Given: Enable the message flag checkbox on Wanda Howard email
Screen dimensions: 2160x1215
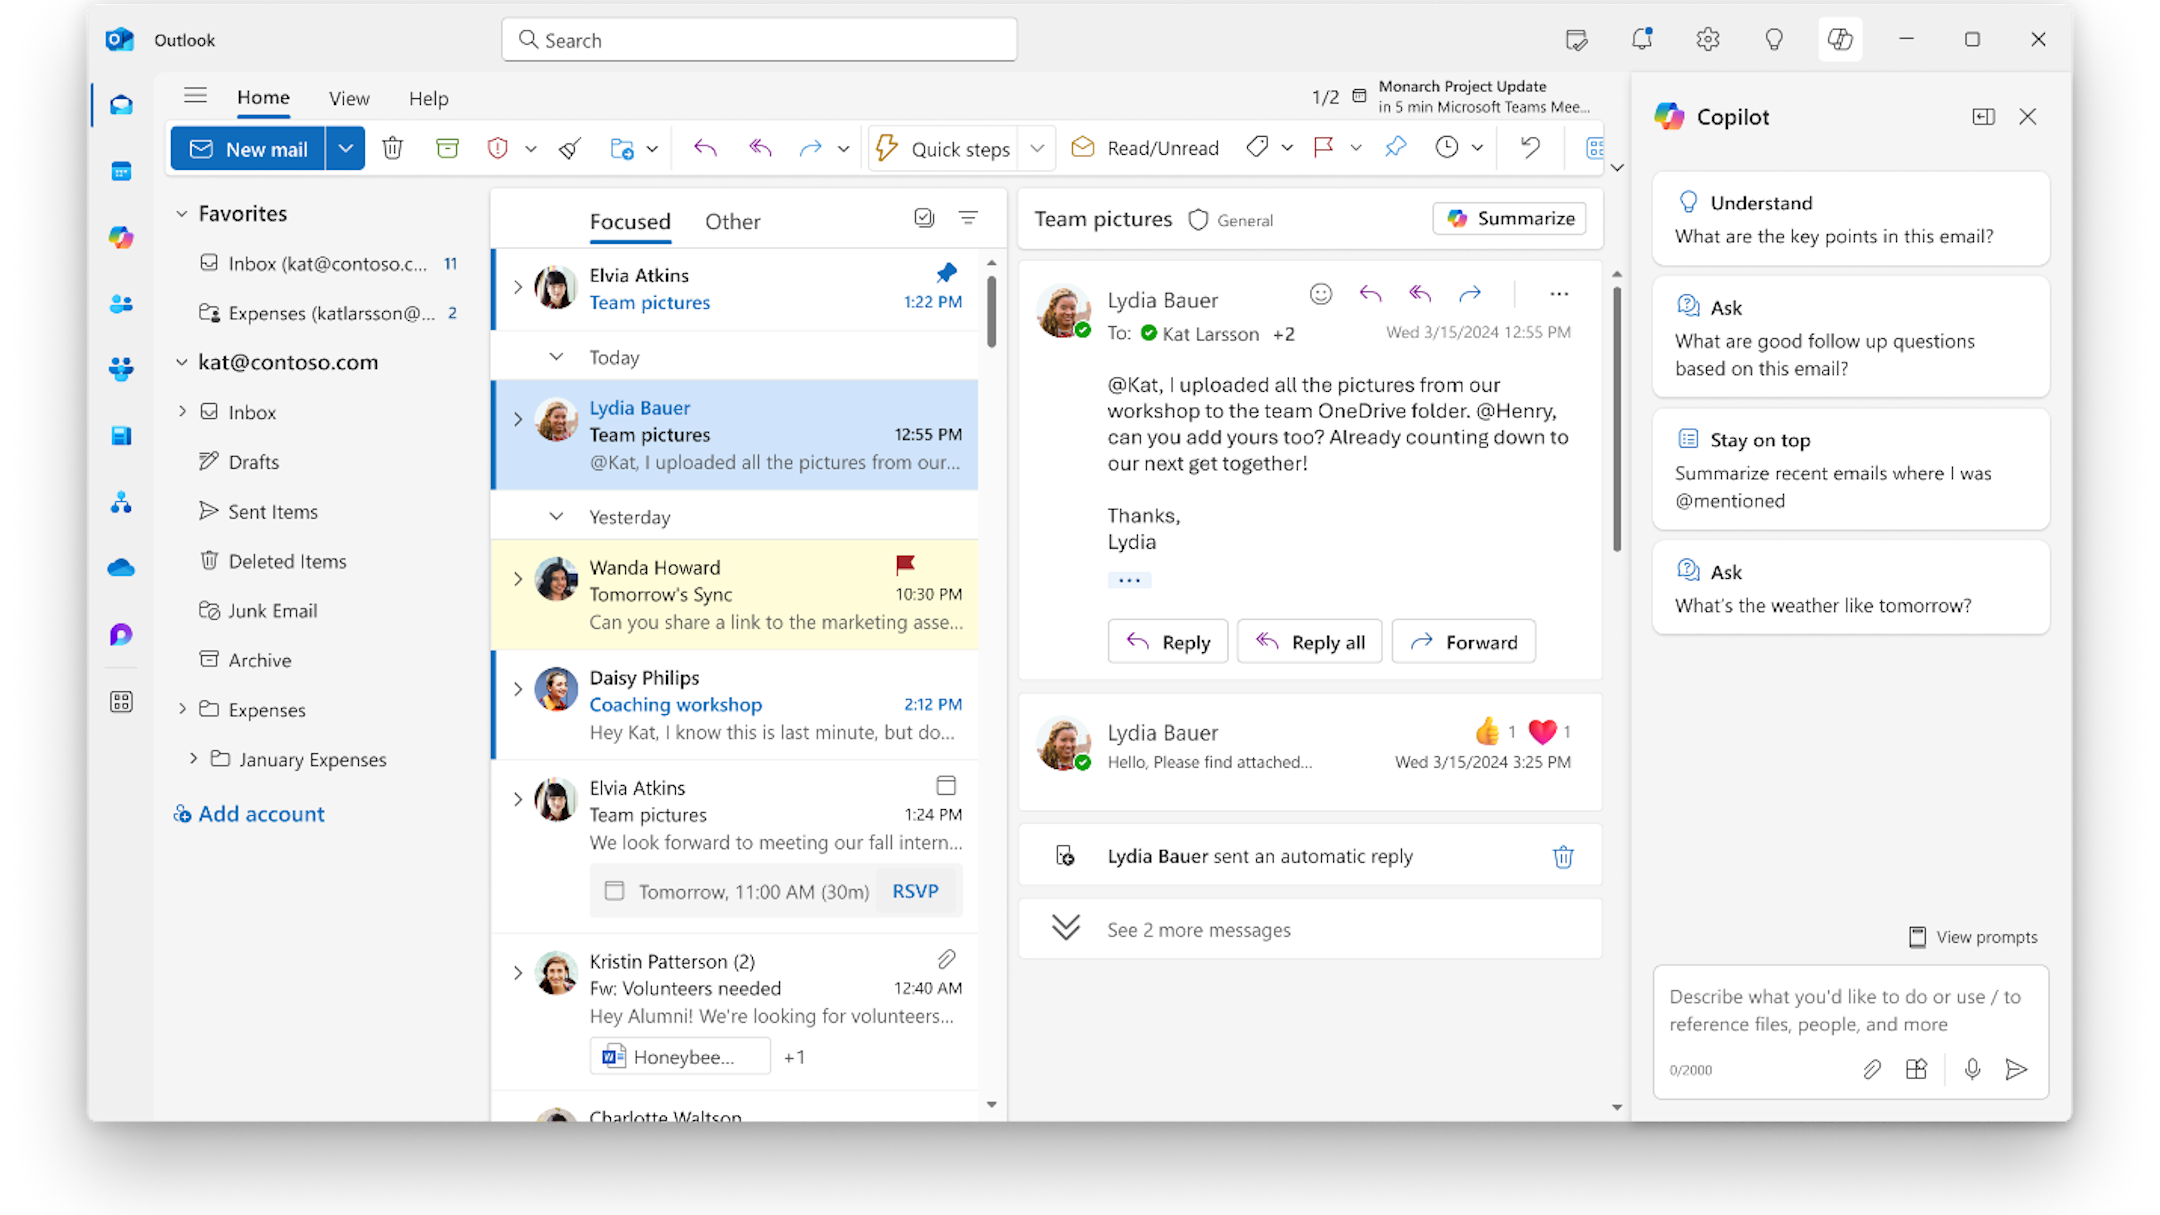Looking at the screenshot, I should 903,565.
